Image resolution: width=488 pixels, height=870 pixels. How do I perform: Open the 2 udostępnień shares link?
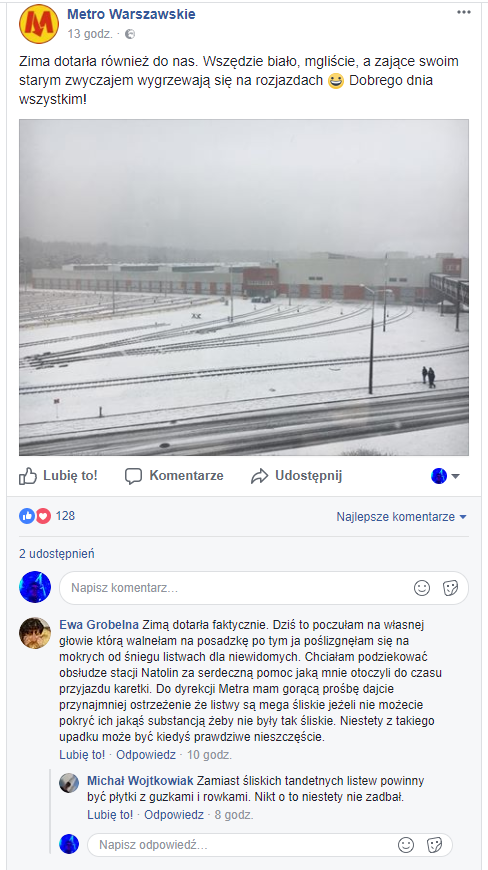57,553
